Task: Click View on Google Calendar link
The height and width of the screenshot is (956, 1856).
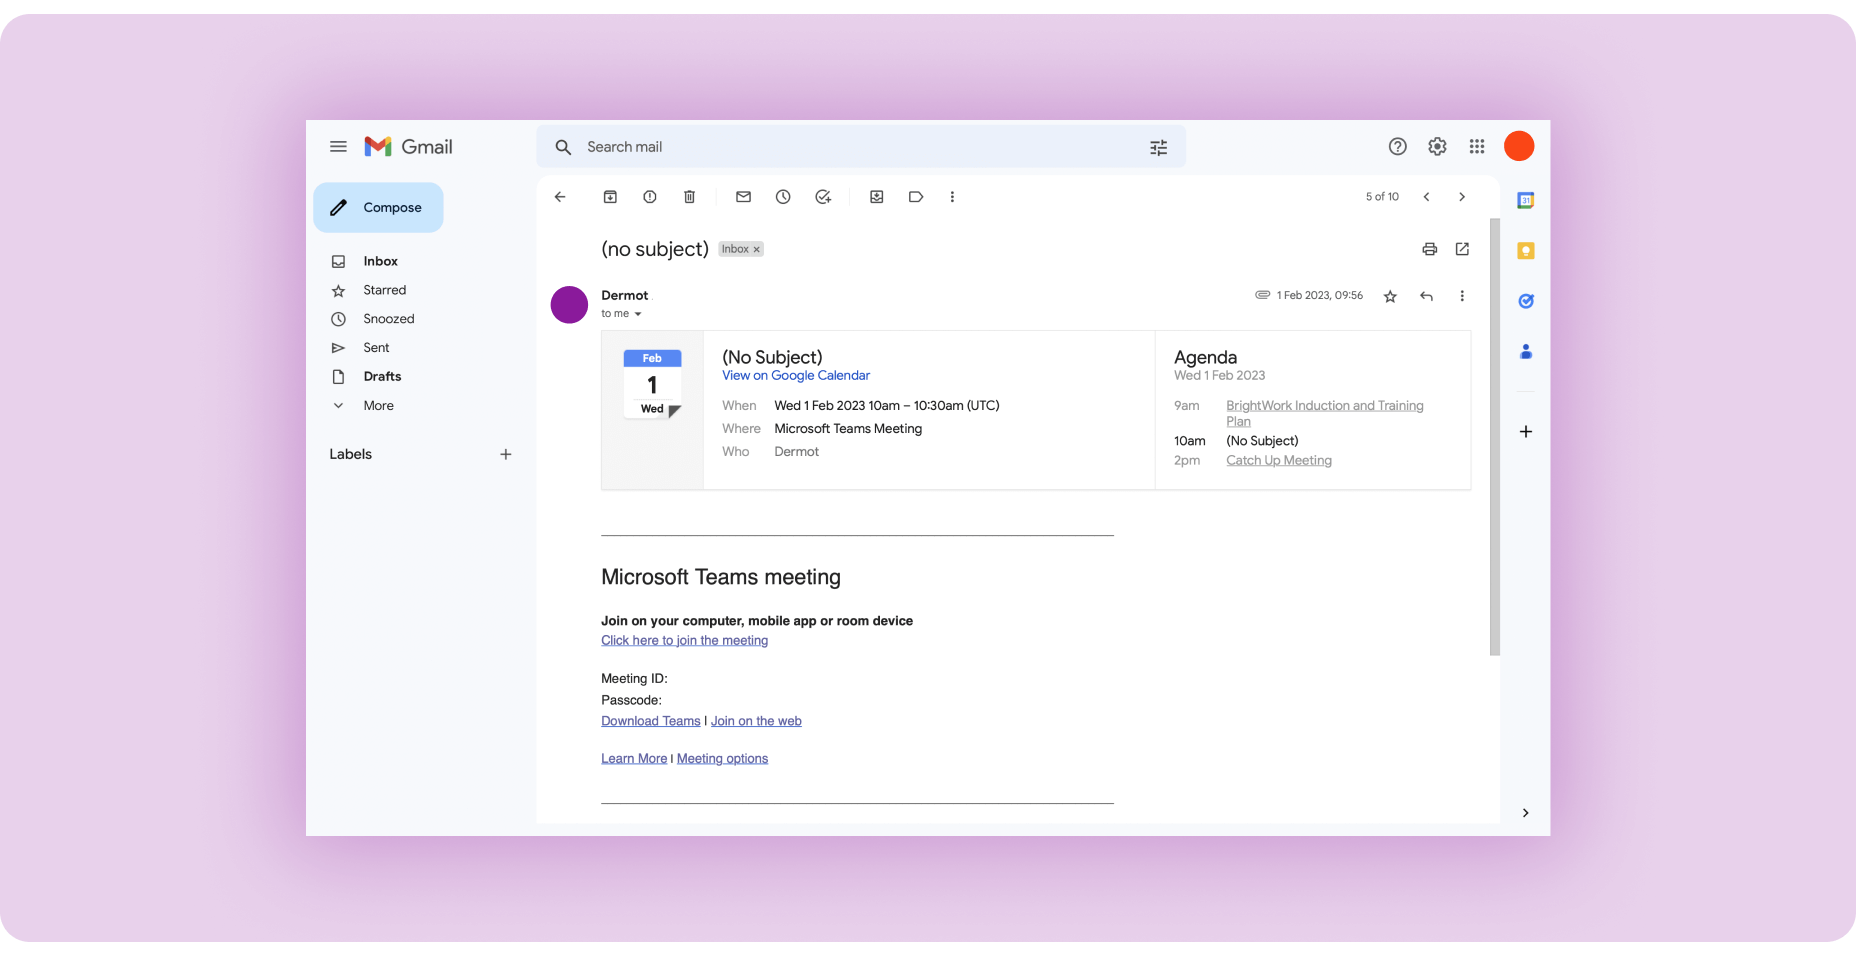Action: (796, 376)
